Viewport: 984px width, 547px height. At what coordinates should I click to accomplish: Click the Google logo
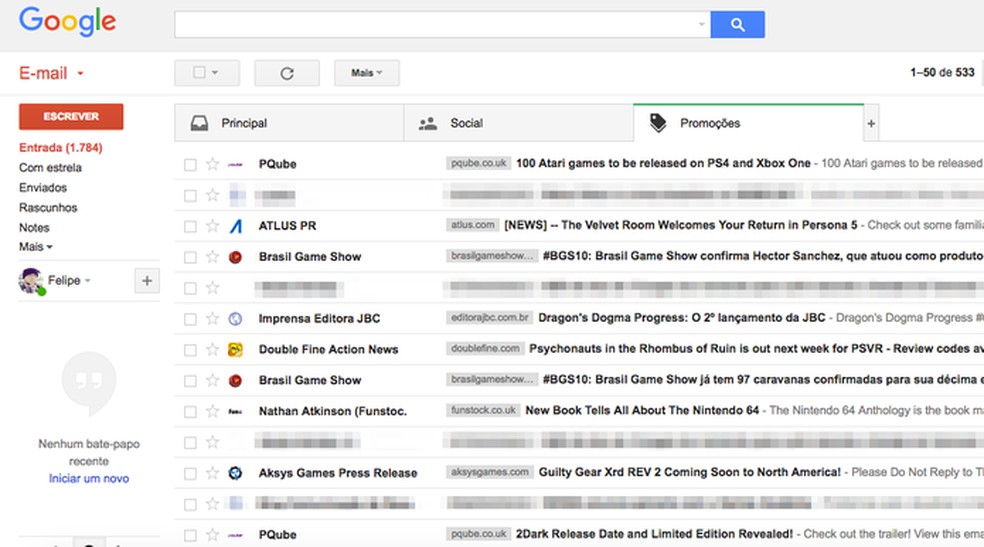[x=68, y=21]
